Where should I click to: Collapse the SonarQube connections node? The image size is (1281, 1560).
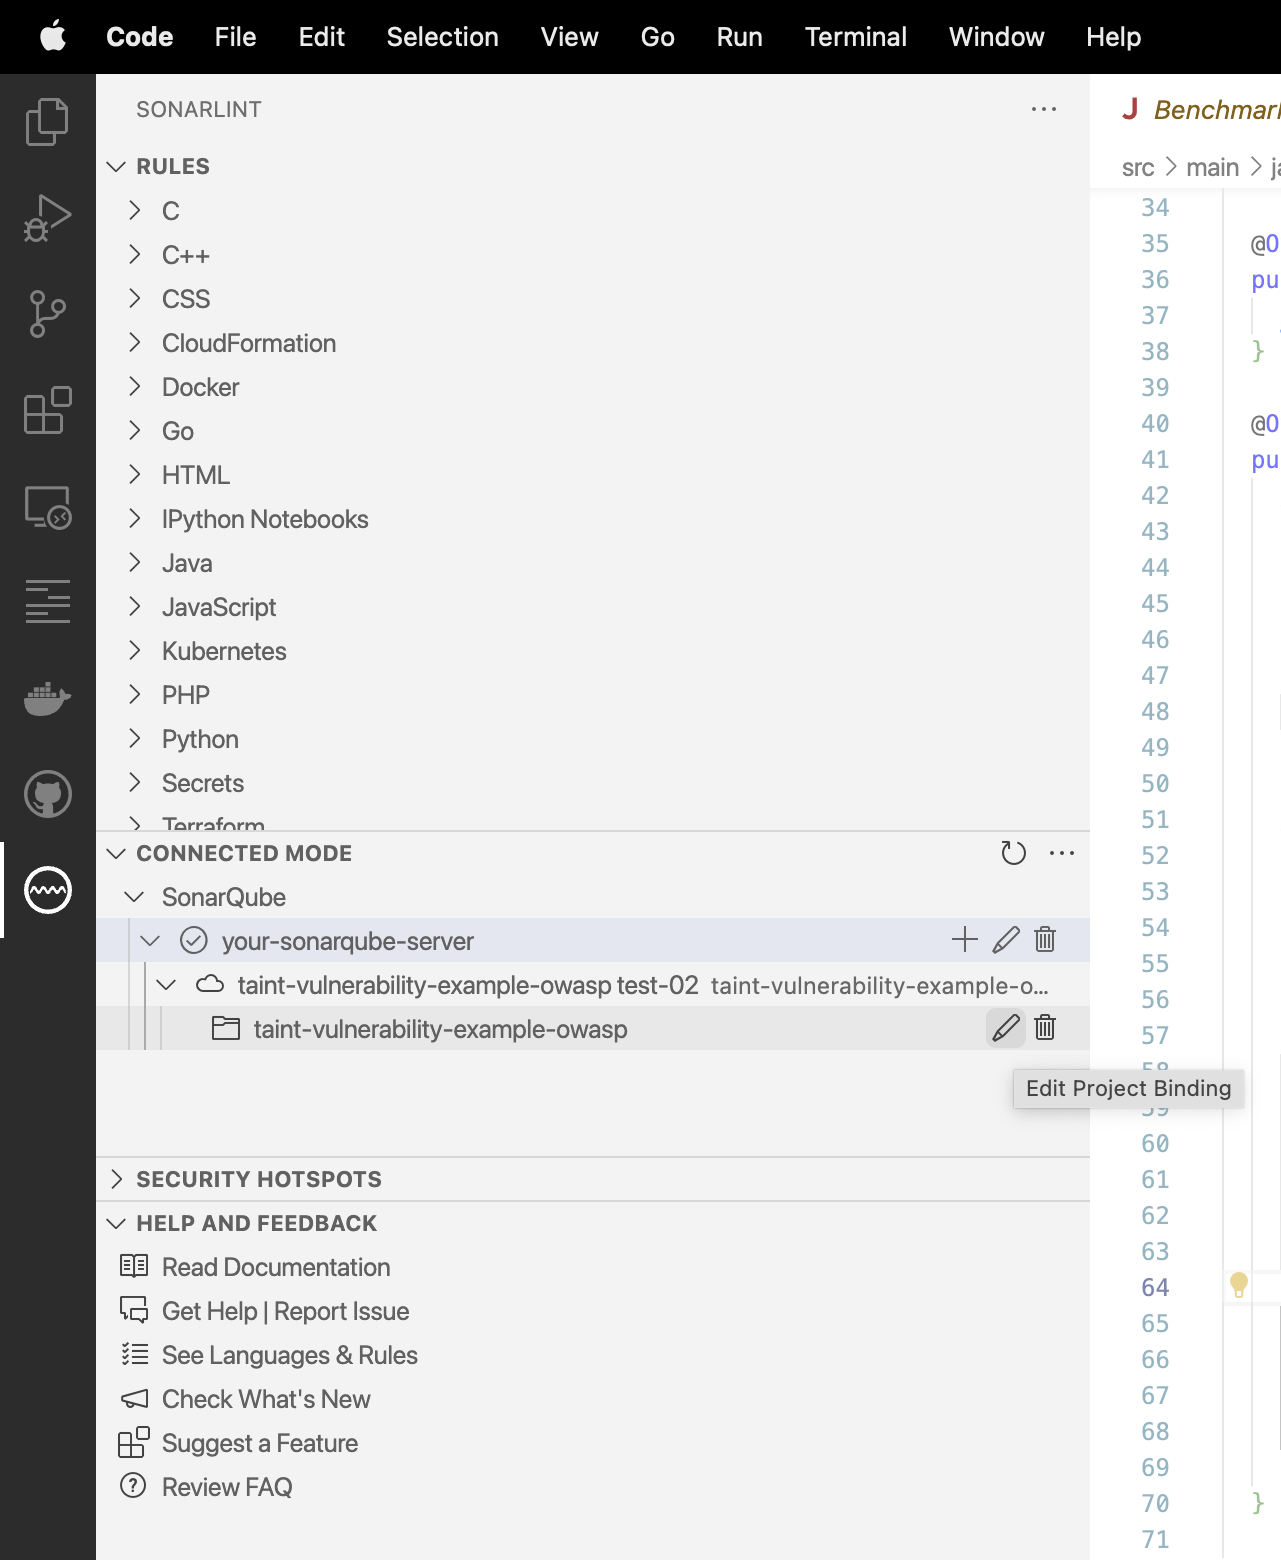pyautogui.click(x=134, y=897)
